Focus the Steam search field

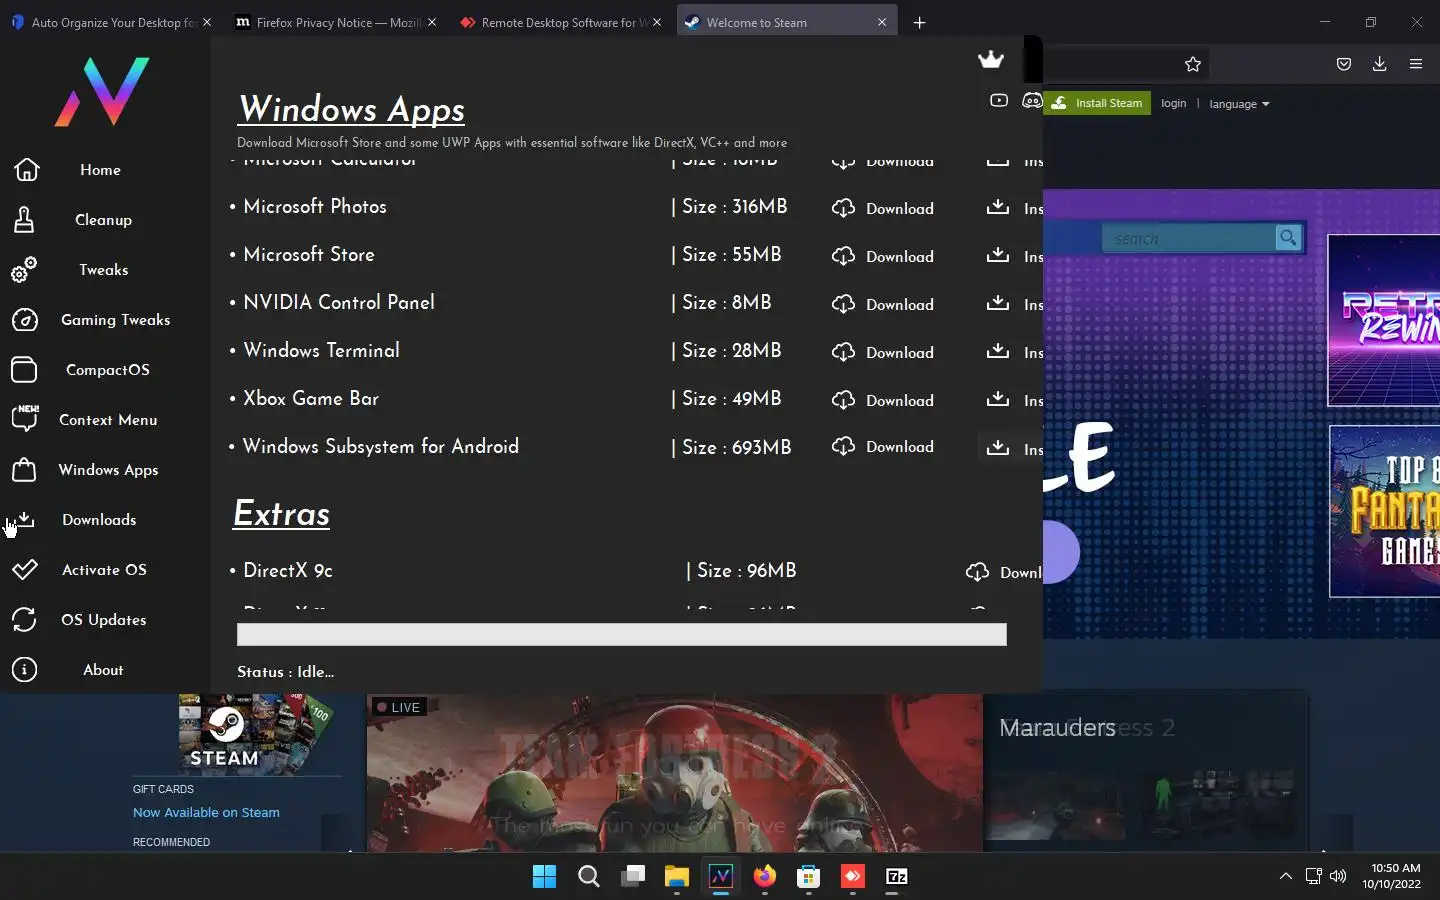[x=1190, y=238]
